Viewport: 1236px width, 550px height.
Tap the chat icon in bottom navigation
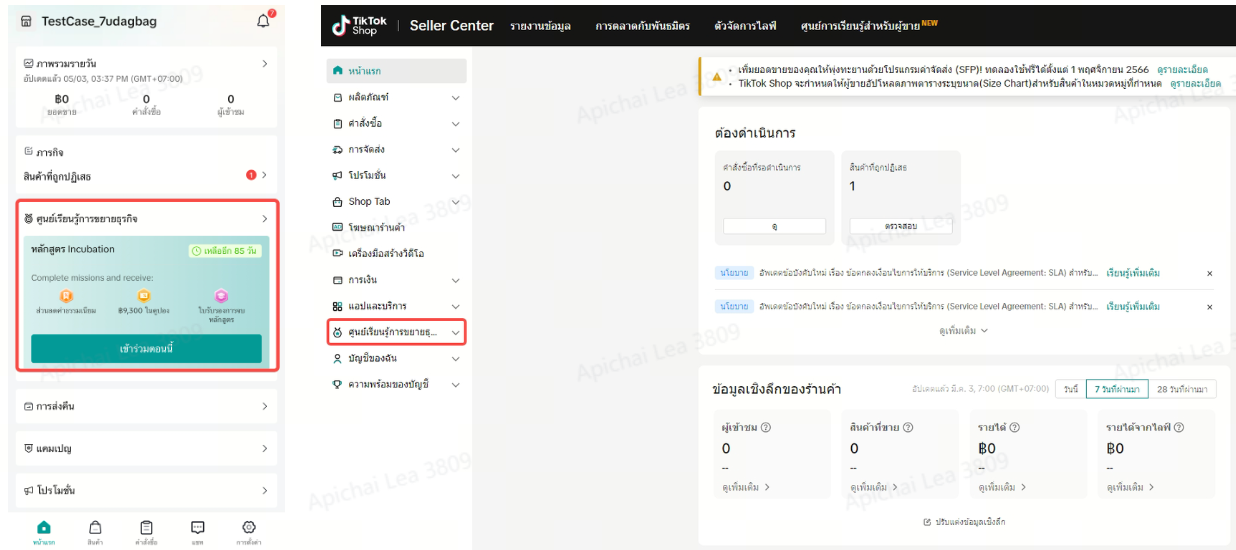click(198, 528)
